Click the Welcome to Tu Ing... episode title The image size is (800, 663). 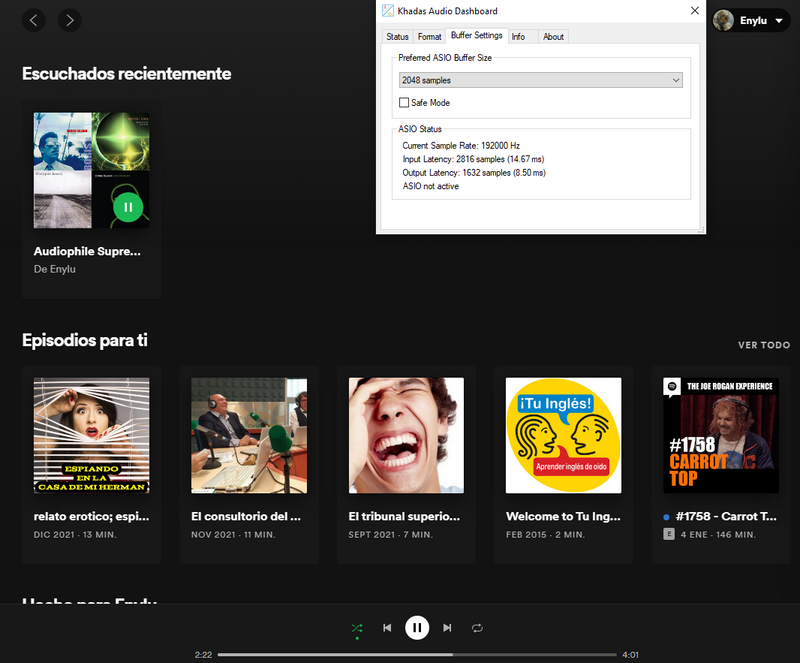(563, 517)
